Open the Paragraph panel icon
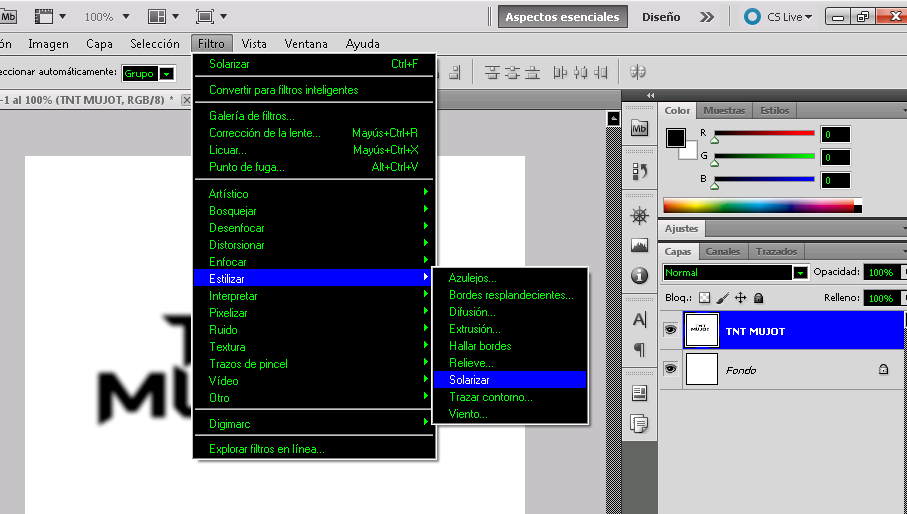Screen dimensions: 907x514 640,349
